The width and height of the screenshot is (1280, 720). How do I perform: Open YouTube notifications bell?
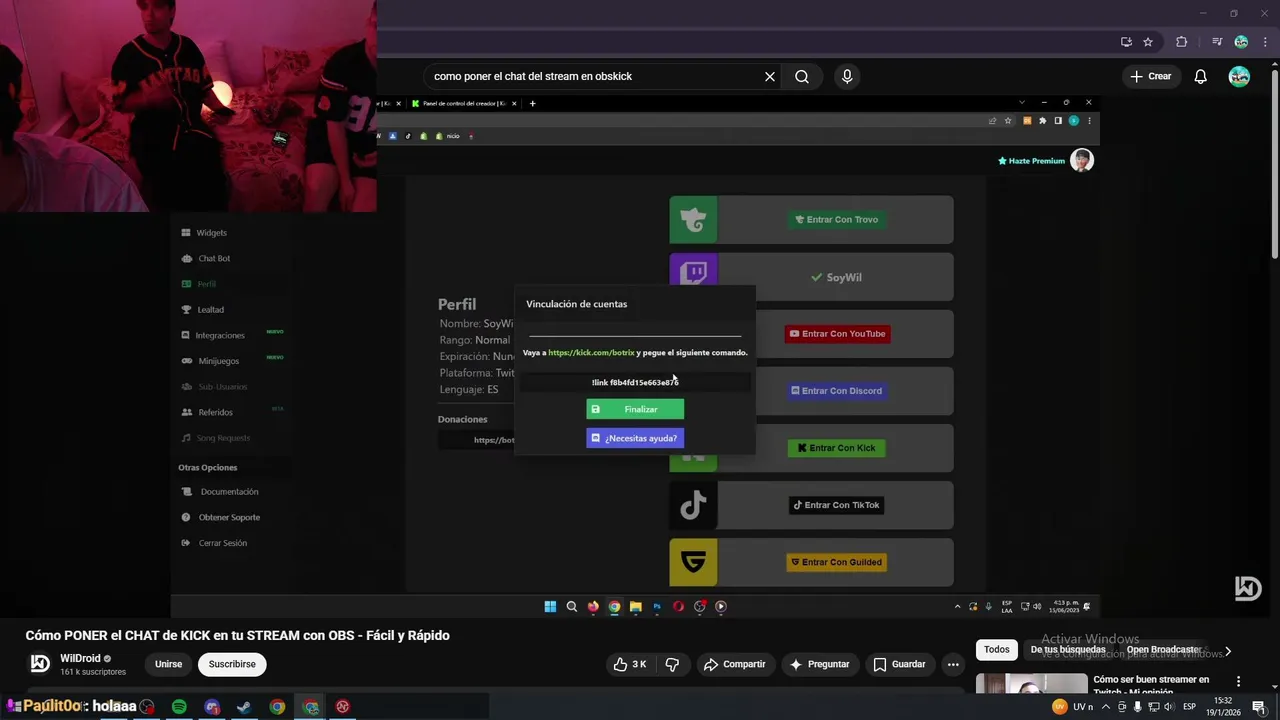point(1201,76)
